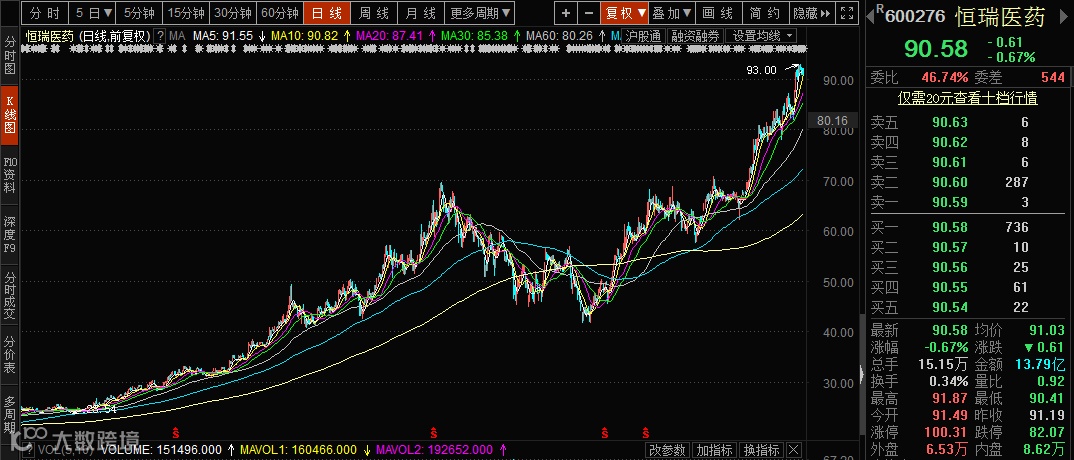Switch to 15分钟 chart period
This screenshot has height=460, width=1074.
186,12
